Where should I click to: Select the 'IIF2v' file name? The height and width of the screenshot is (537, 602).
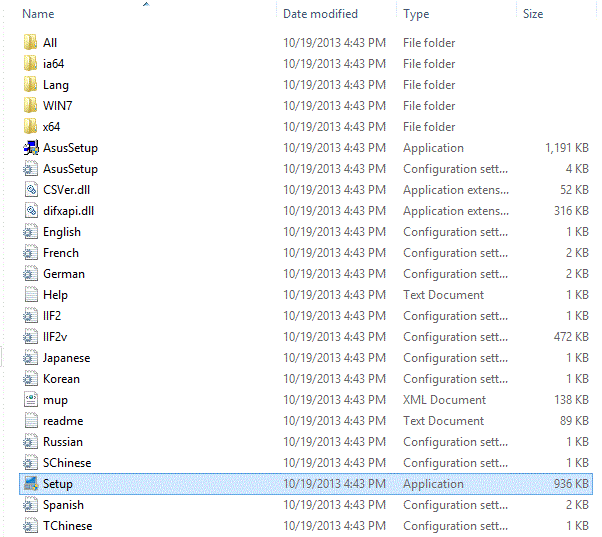55,337
